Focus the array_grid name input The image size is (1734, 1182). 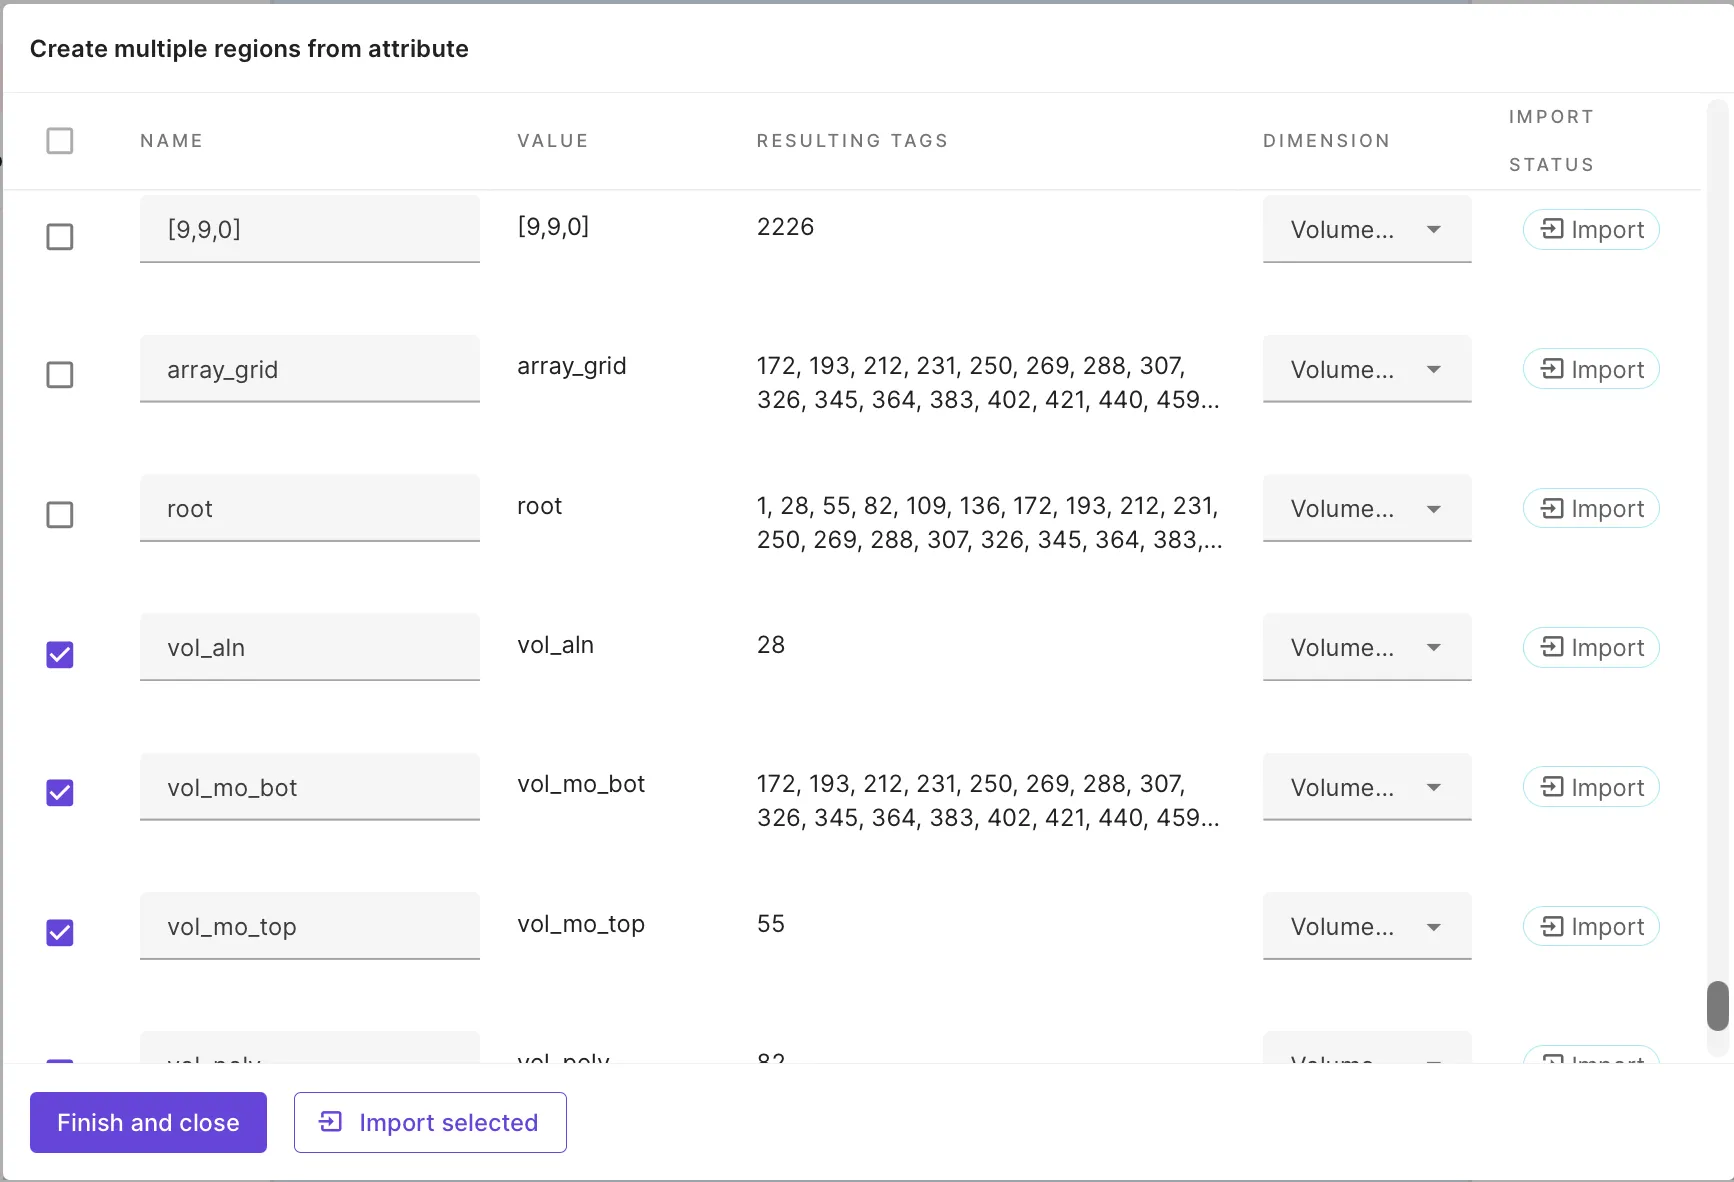coord(310,370)
